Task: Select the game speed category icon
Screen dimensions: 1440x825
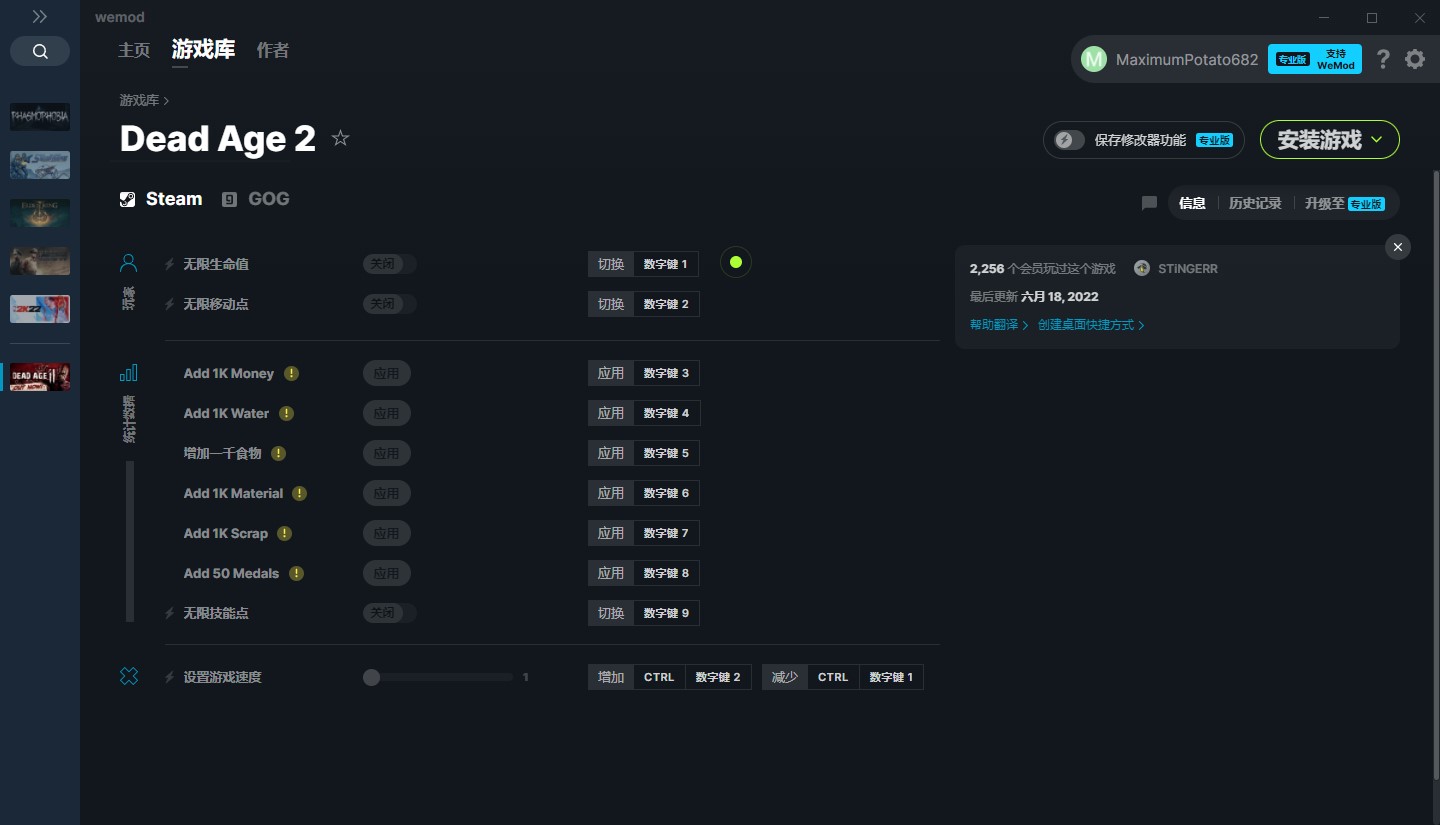Action: [x=128, y=677]
